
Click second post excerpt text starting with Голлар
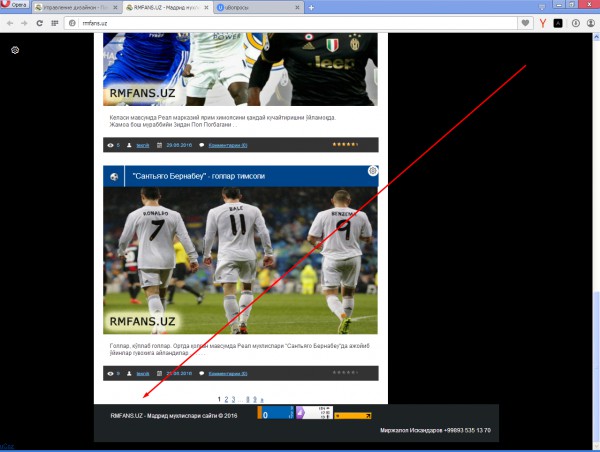tap(240, 349)
